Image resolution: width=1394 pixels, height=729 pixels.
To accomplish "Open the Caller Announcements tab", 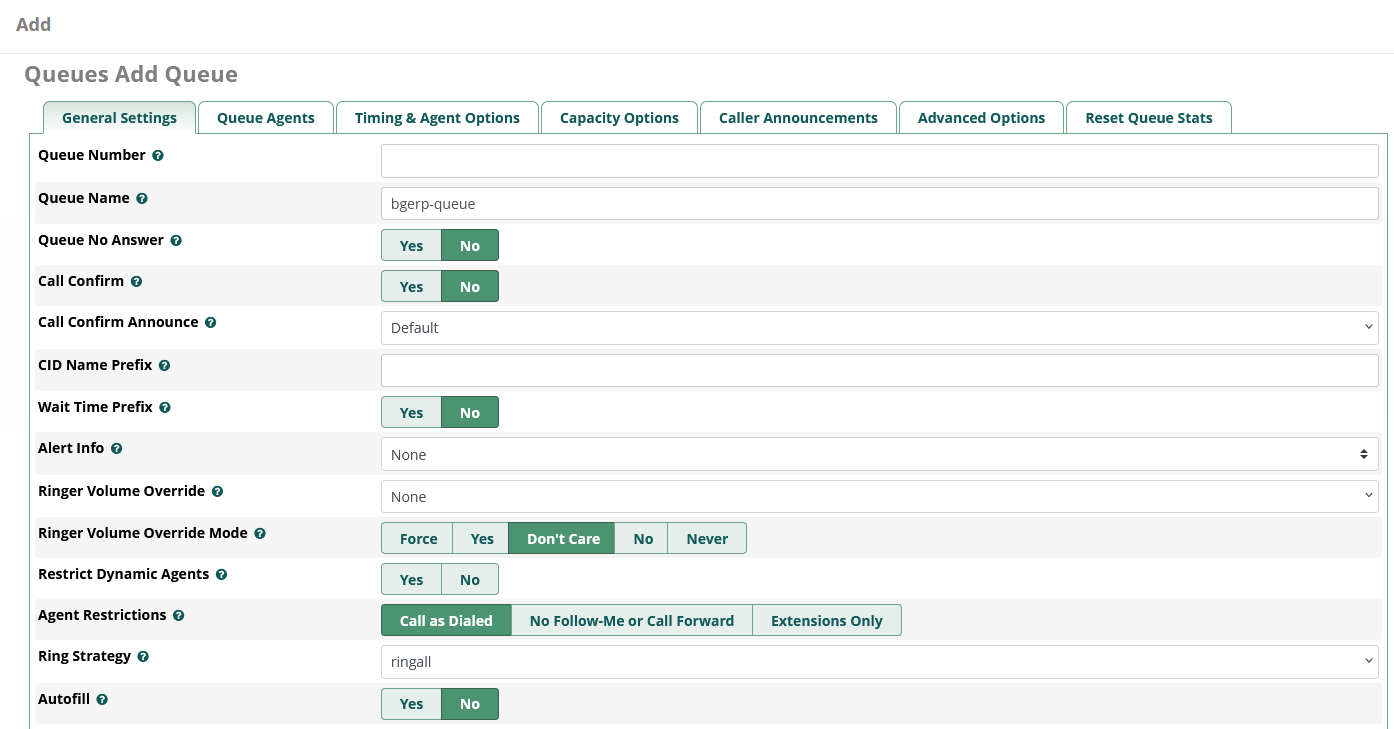I will tap(798, 118).
